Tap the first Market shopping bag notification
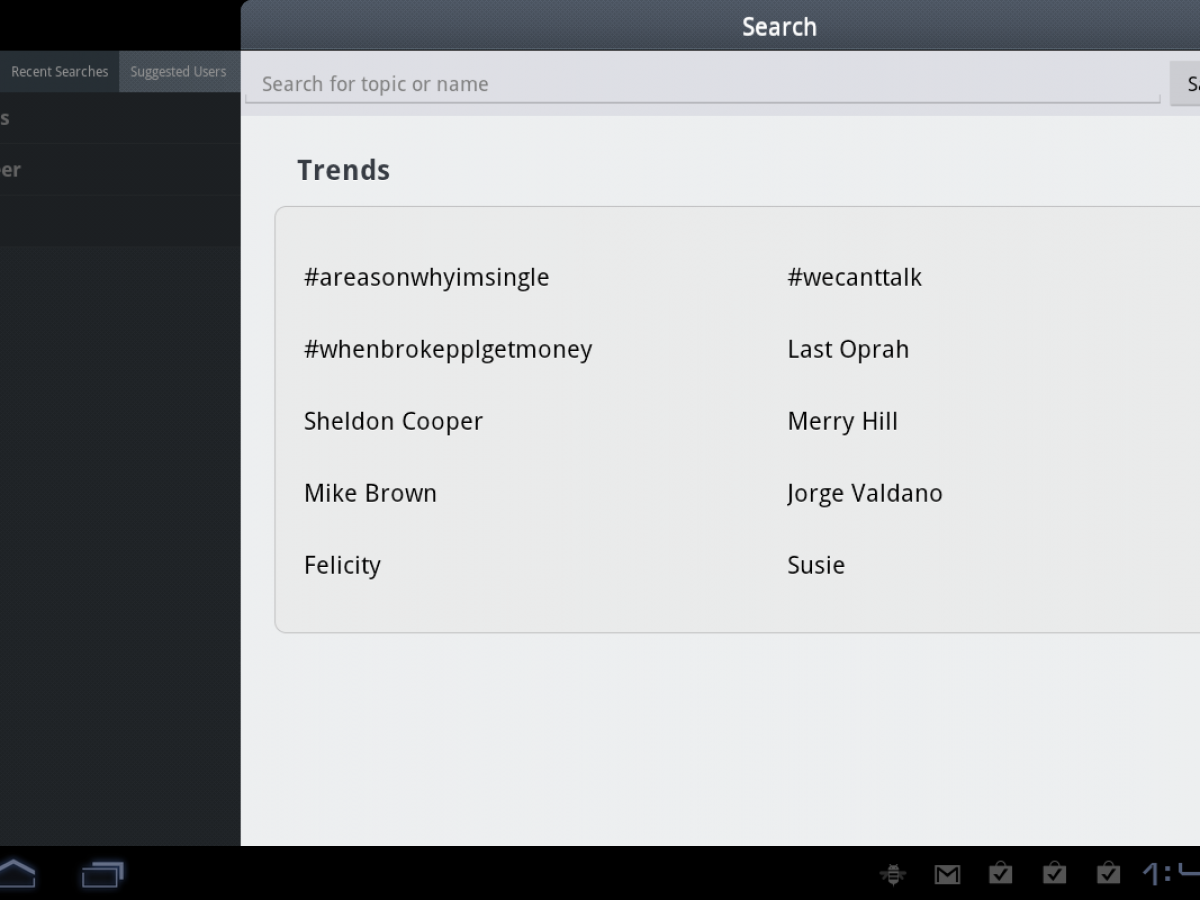 pyautogui.click(x=1000, y=874)
